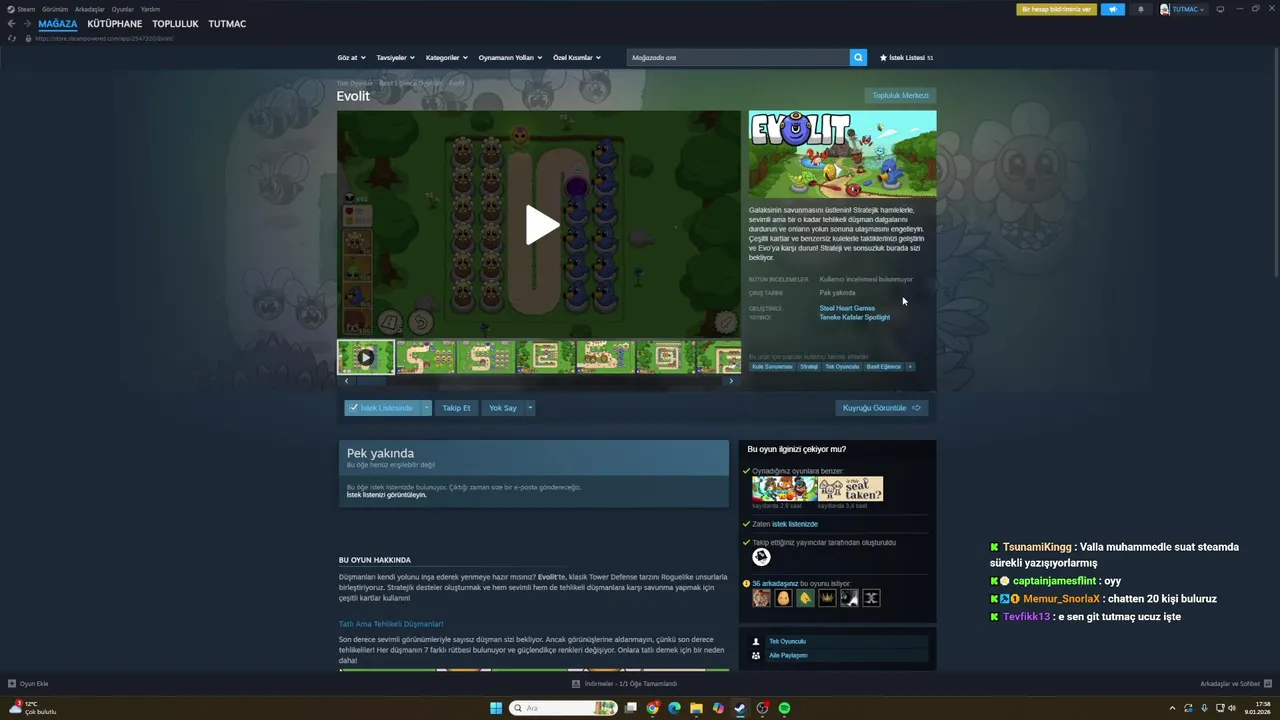
Task: Open the Görünüm menu
Action: tap(55, 9)
